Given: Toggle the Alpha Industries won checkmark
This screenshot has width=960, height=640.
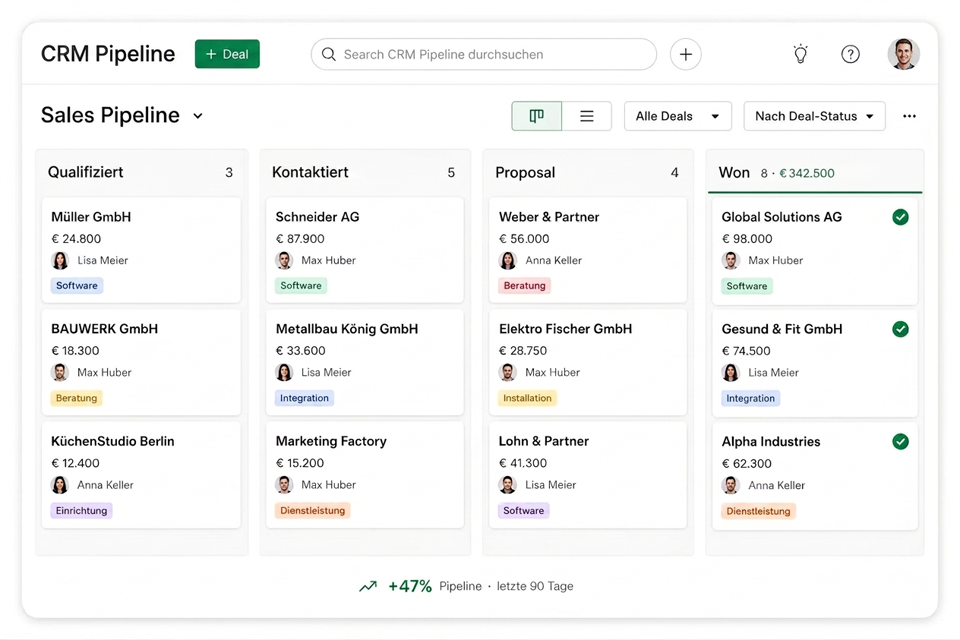Looking at the screenshot, I should coord(900,442).
